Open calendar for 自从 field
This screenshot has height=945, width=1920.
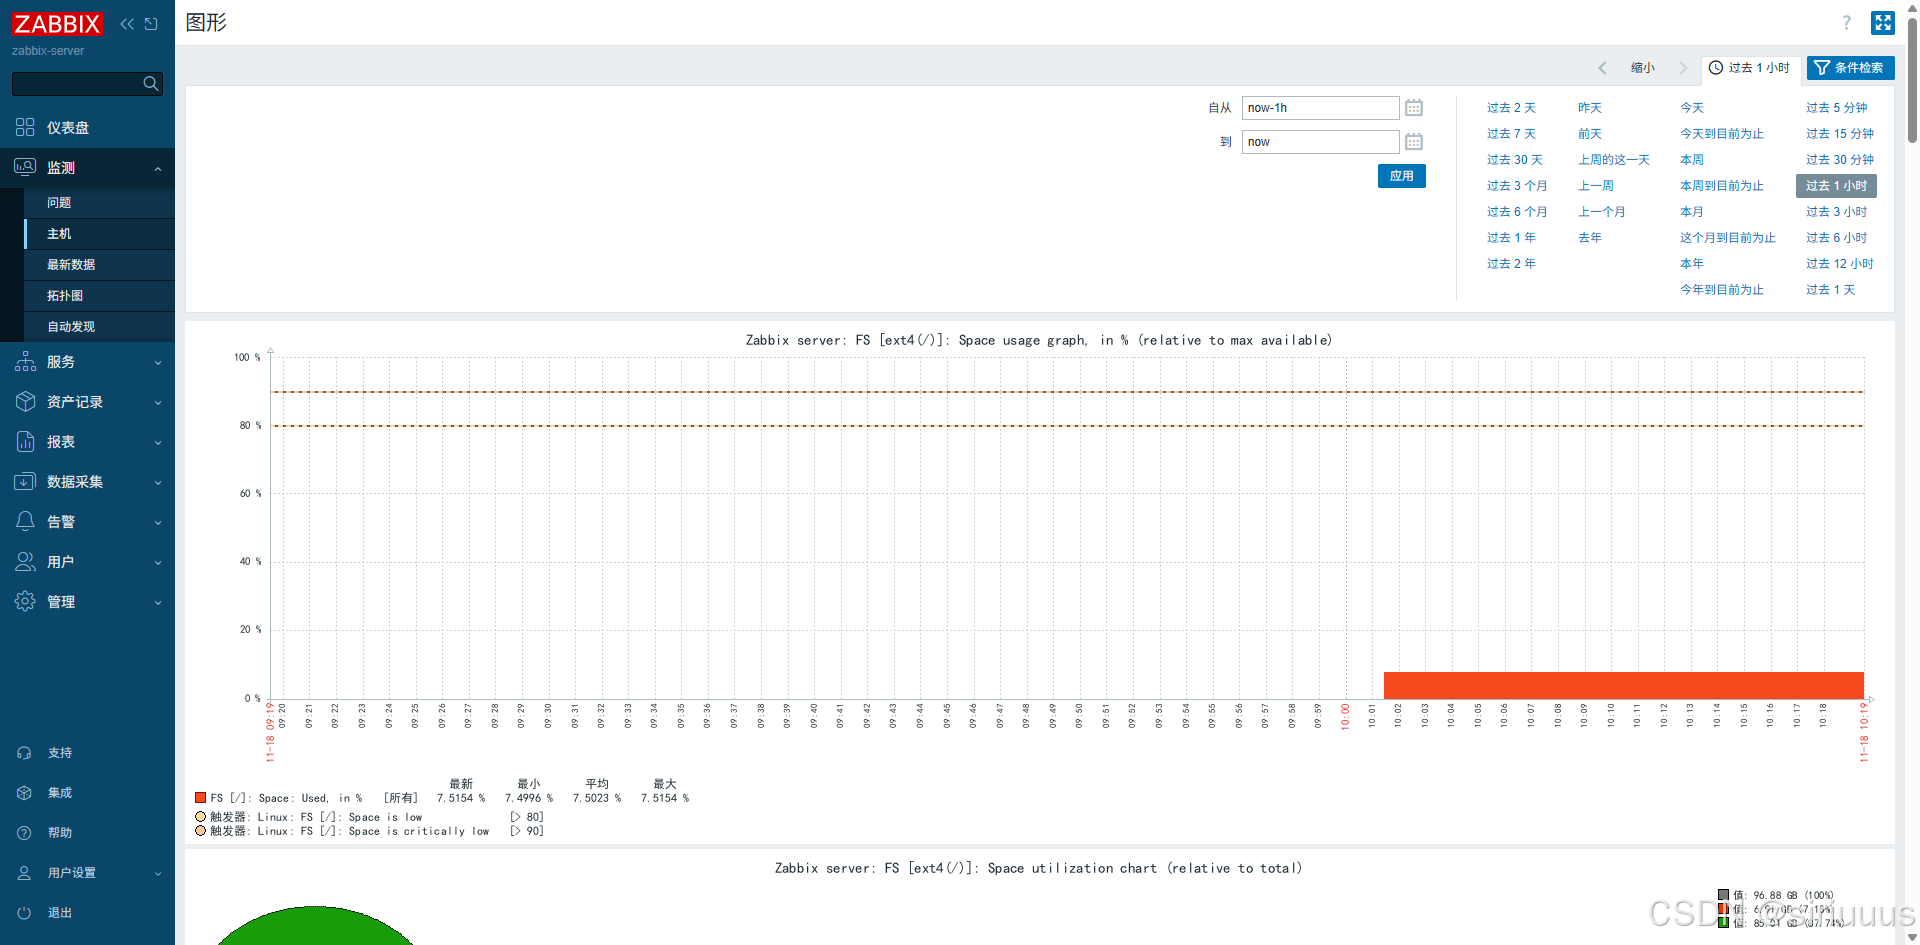point(1414,108)
